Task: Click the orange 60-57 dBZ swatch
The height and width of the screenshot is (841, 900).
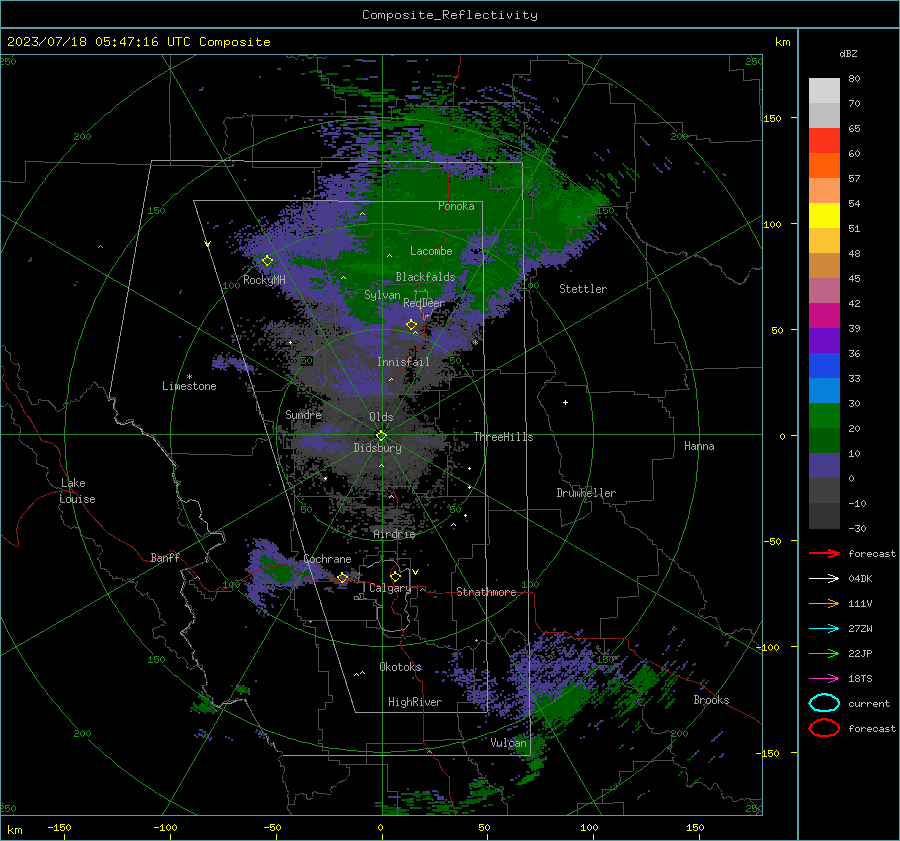Action: coord(824,165)
